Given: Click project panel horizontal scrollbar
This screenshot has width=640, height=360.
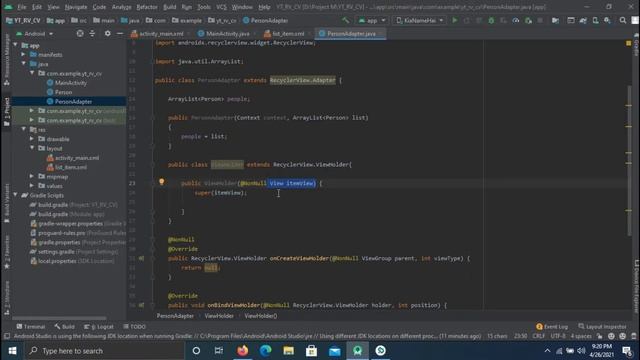Looking at the screenshot, I should pos(60,318).
